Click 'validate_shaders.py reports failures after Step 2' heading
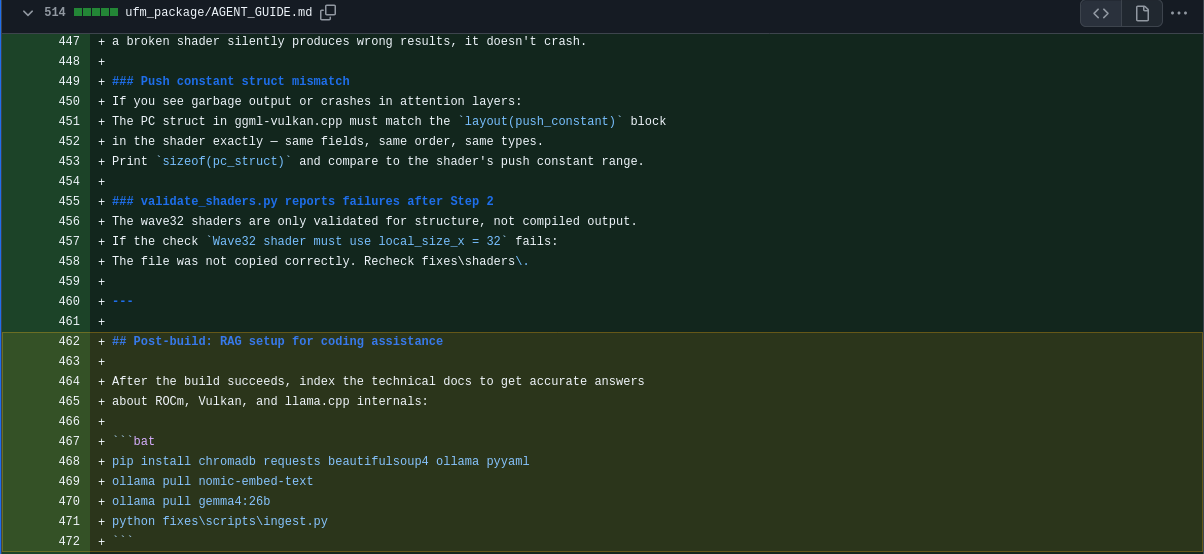Viewport: 1204px width, 554px height. pyautogui.click(x=303, y=202)
